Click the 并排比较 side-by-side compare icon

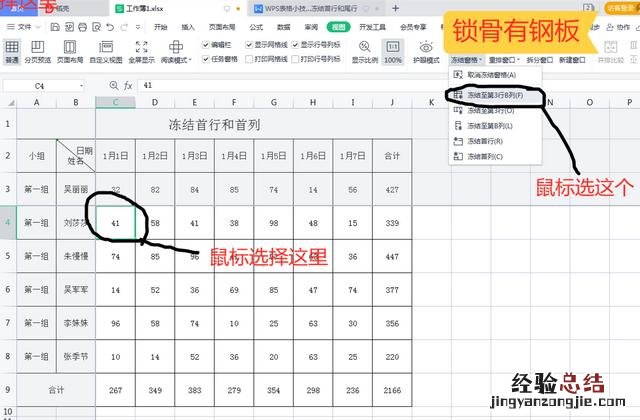pos(611,51)
